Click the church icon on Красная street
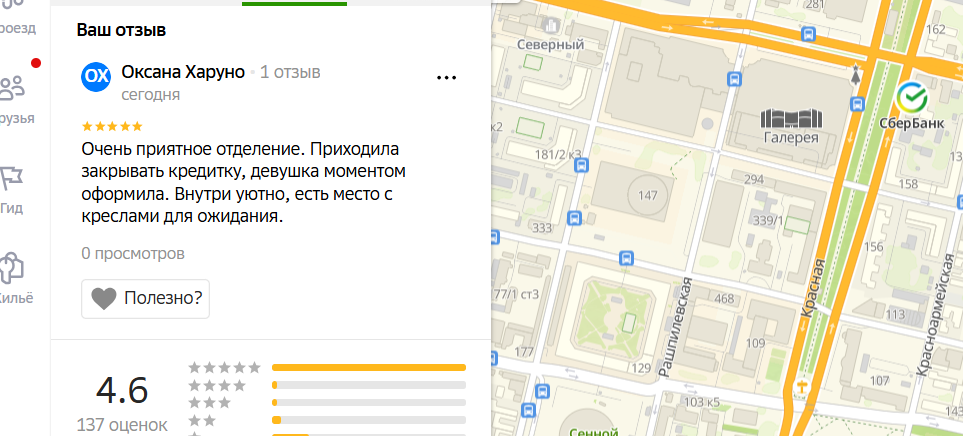This screenshot has height=436, width=963. [801, 387]
